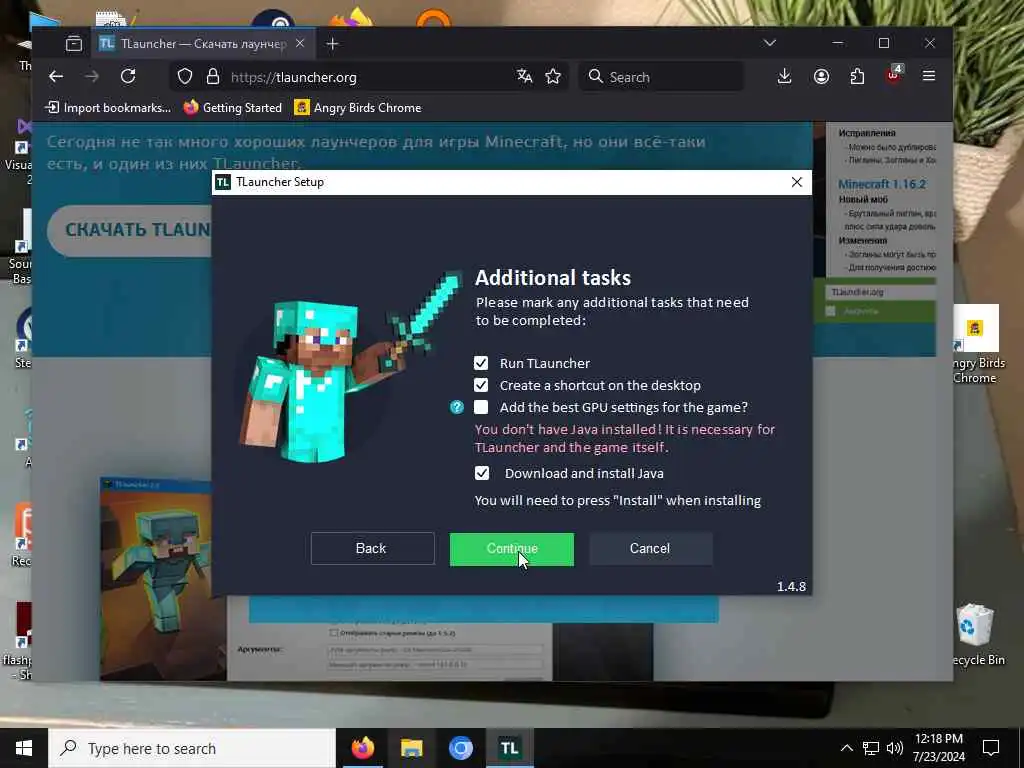The width and height of the screenshot is (1024, 768).
Task: Click Minecraft 1.16.2 link in sidebar
Action: click(x=882, y=184)
